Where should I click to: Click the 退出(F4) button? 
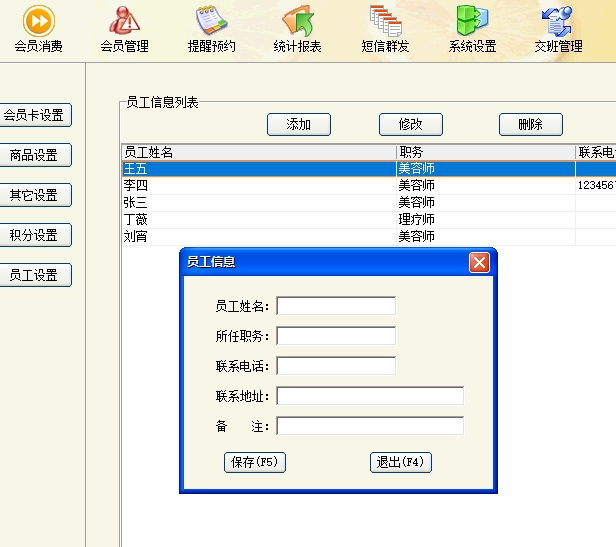(x=401, y=462)
